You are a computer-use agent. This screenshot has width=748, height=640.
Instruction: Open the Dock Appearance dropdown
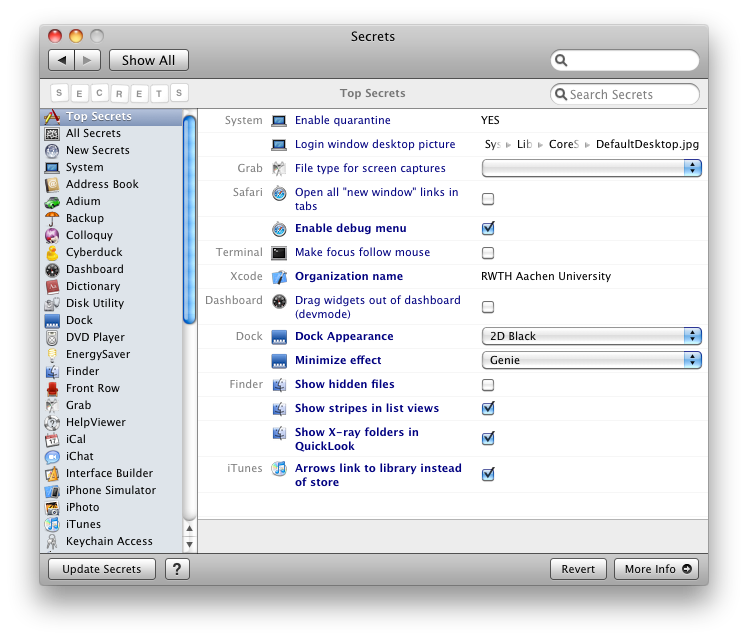pyautogui.click(x=591, y=337)
